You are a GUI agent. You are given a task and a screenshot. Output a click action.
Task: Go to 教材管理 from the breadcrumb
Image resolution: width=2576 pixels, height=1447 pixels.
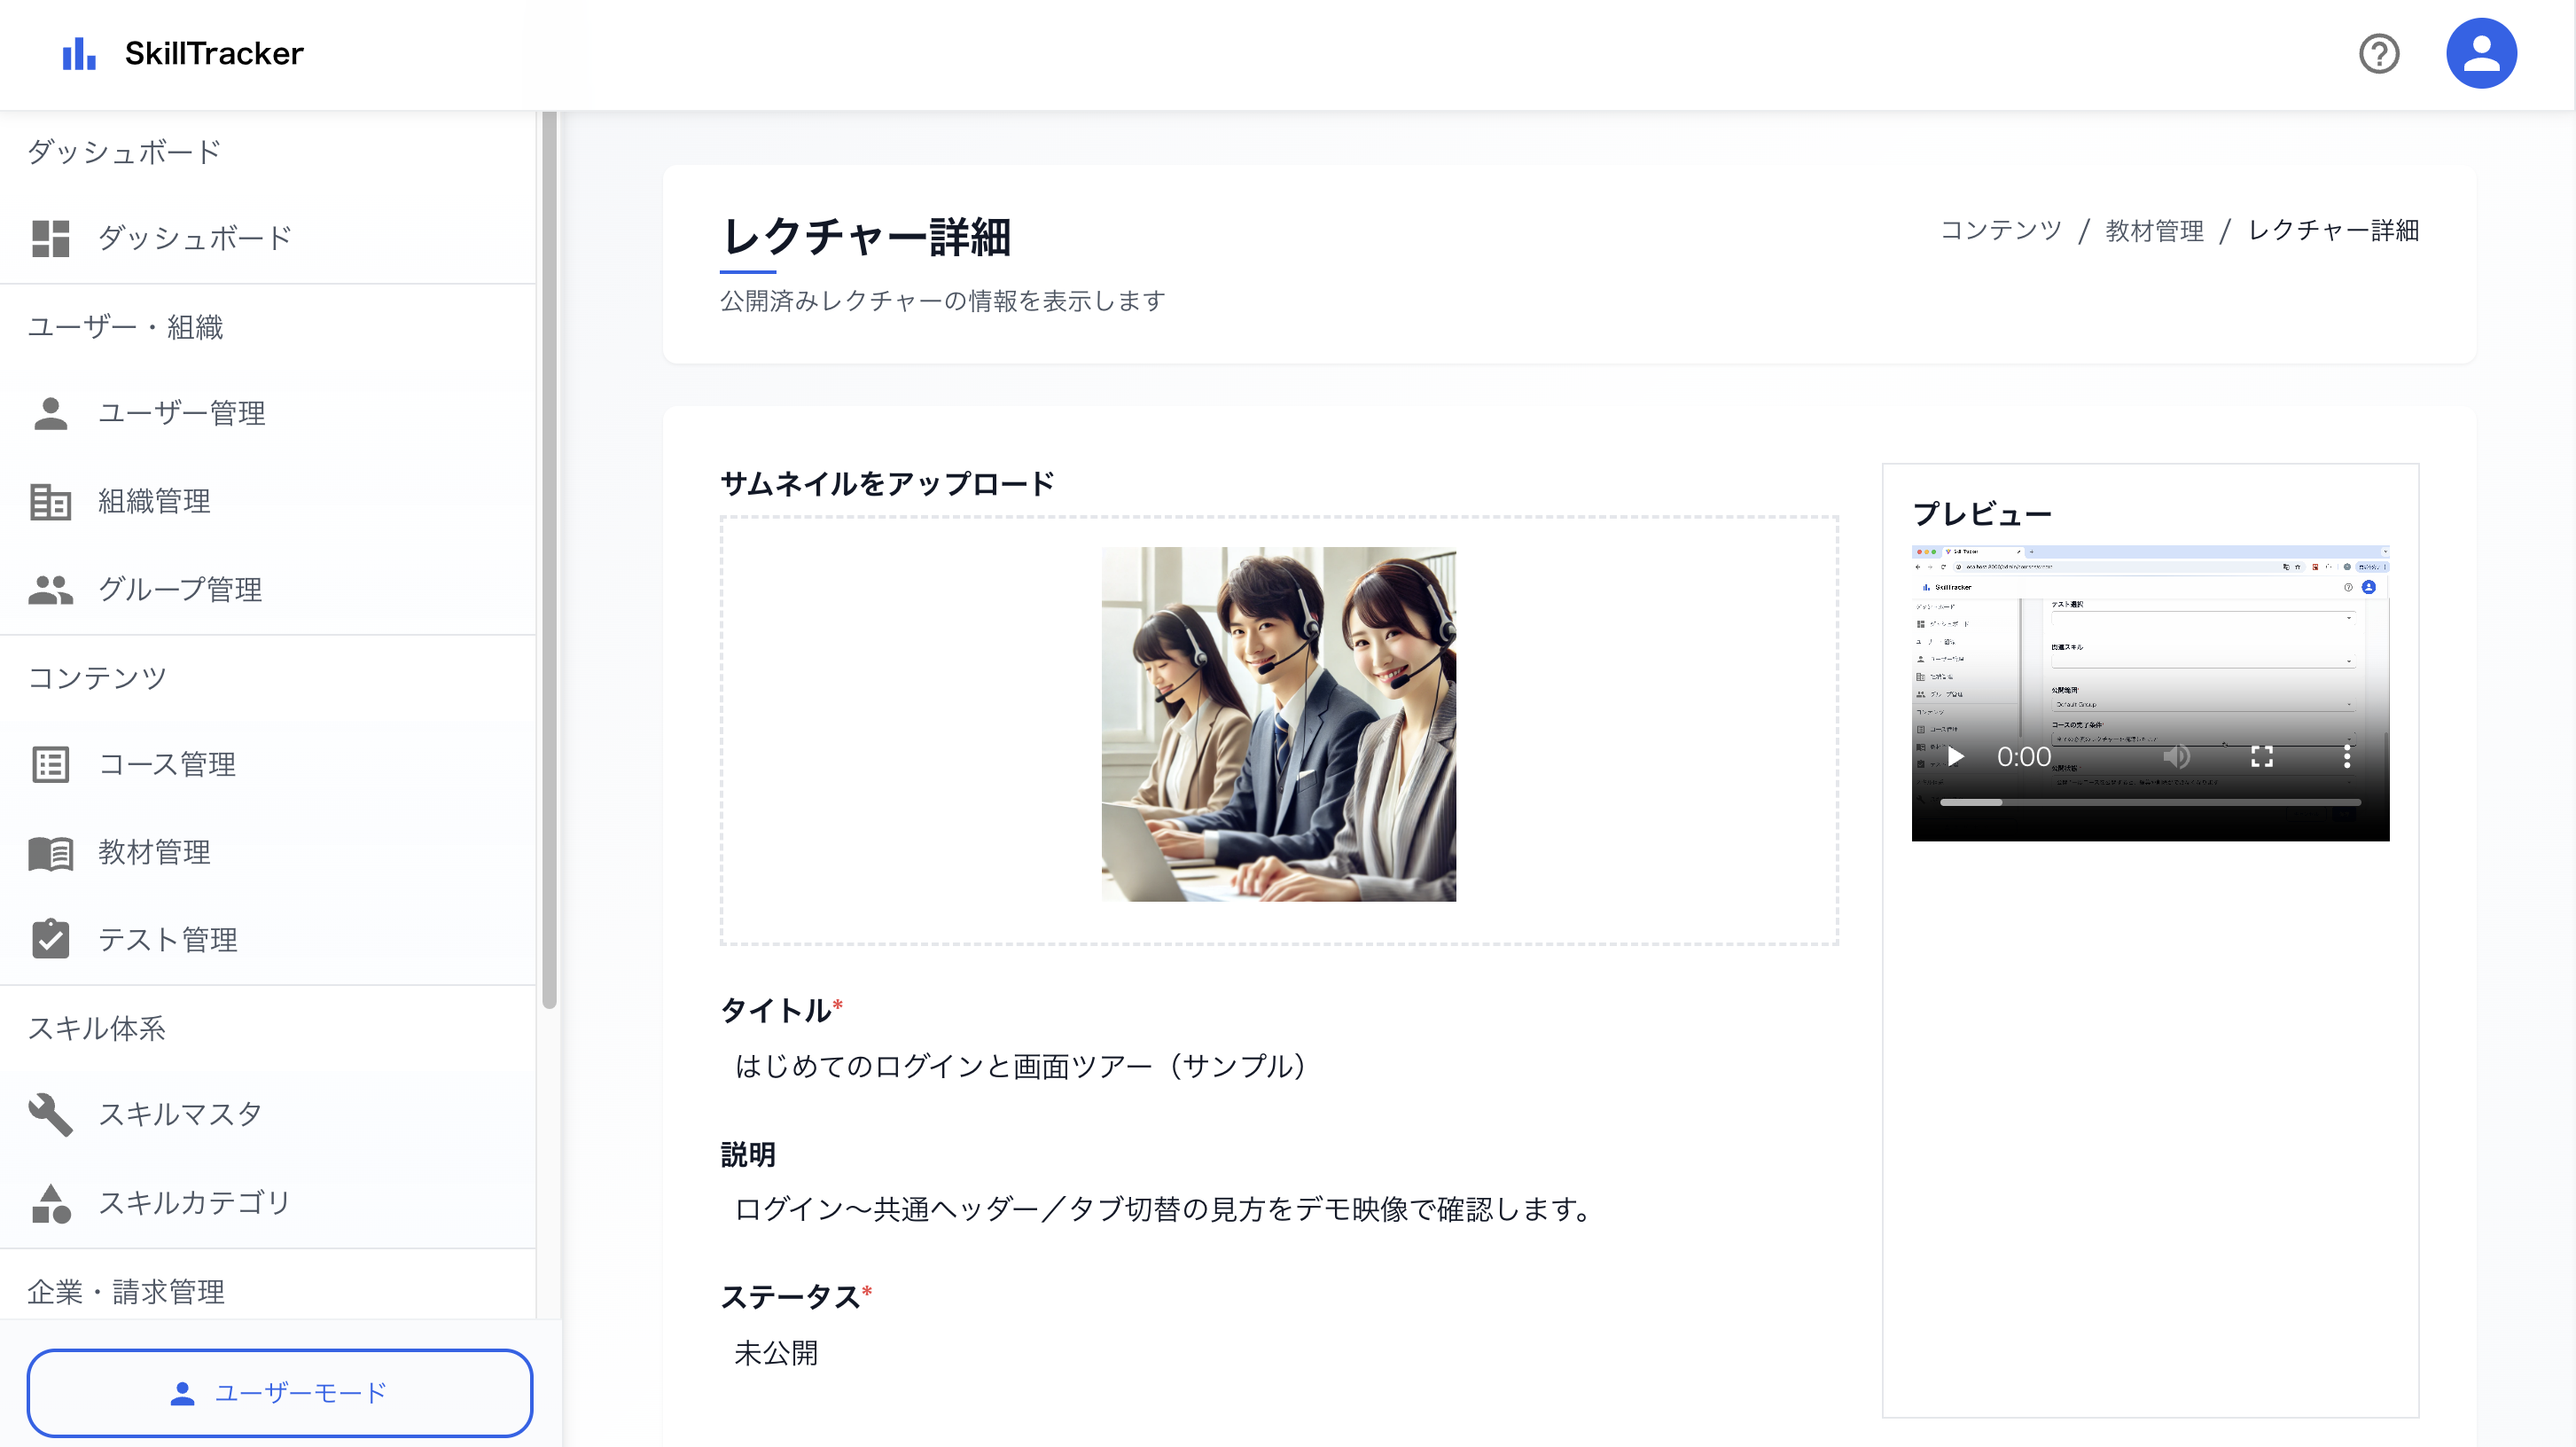coord(2152,230)
